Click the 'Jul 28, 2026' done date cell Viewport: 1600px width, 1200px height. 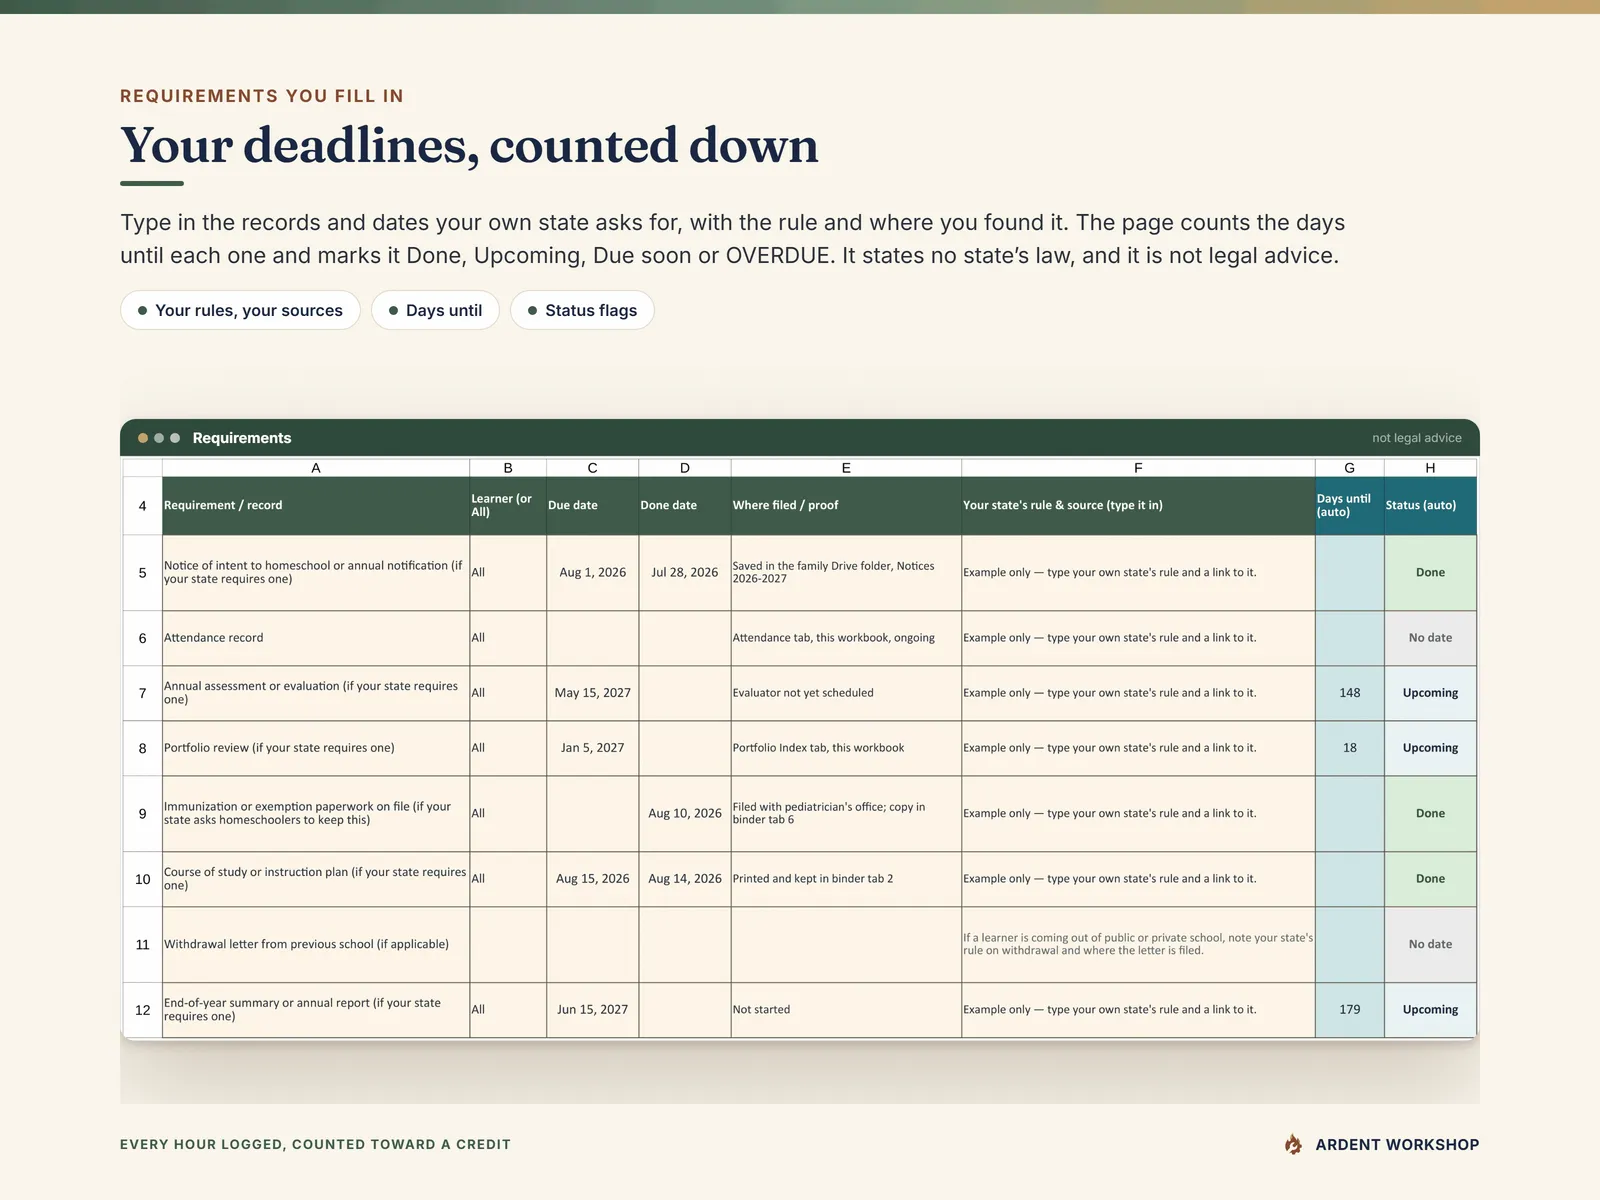(x=685, y=573)
